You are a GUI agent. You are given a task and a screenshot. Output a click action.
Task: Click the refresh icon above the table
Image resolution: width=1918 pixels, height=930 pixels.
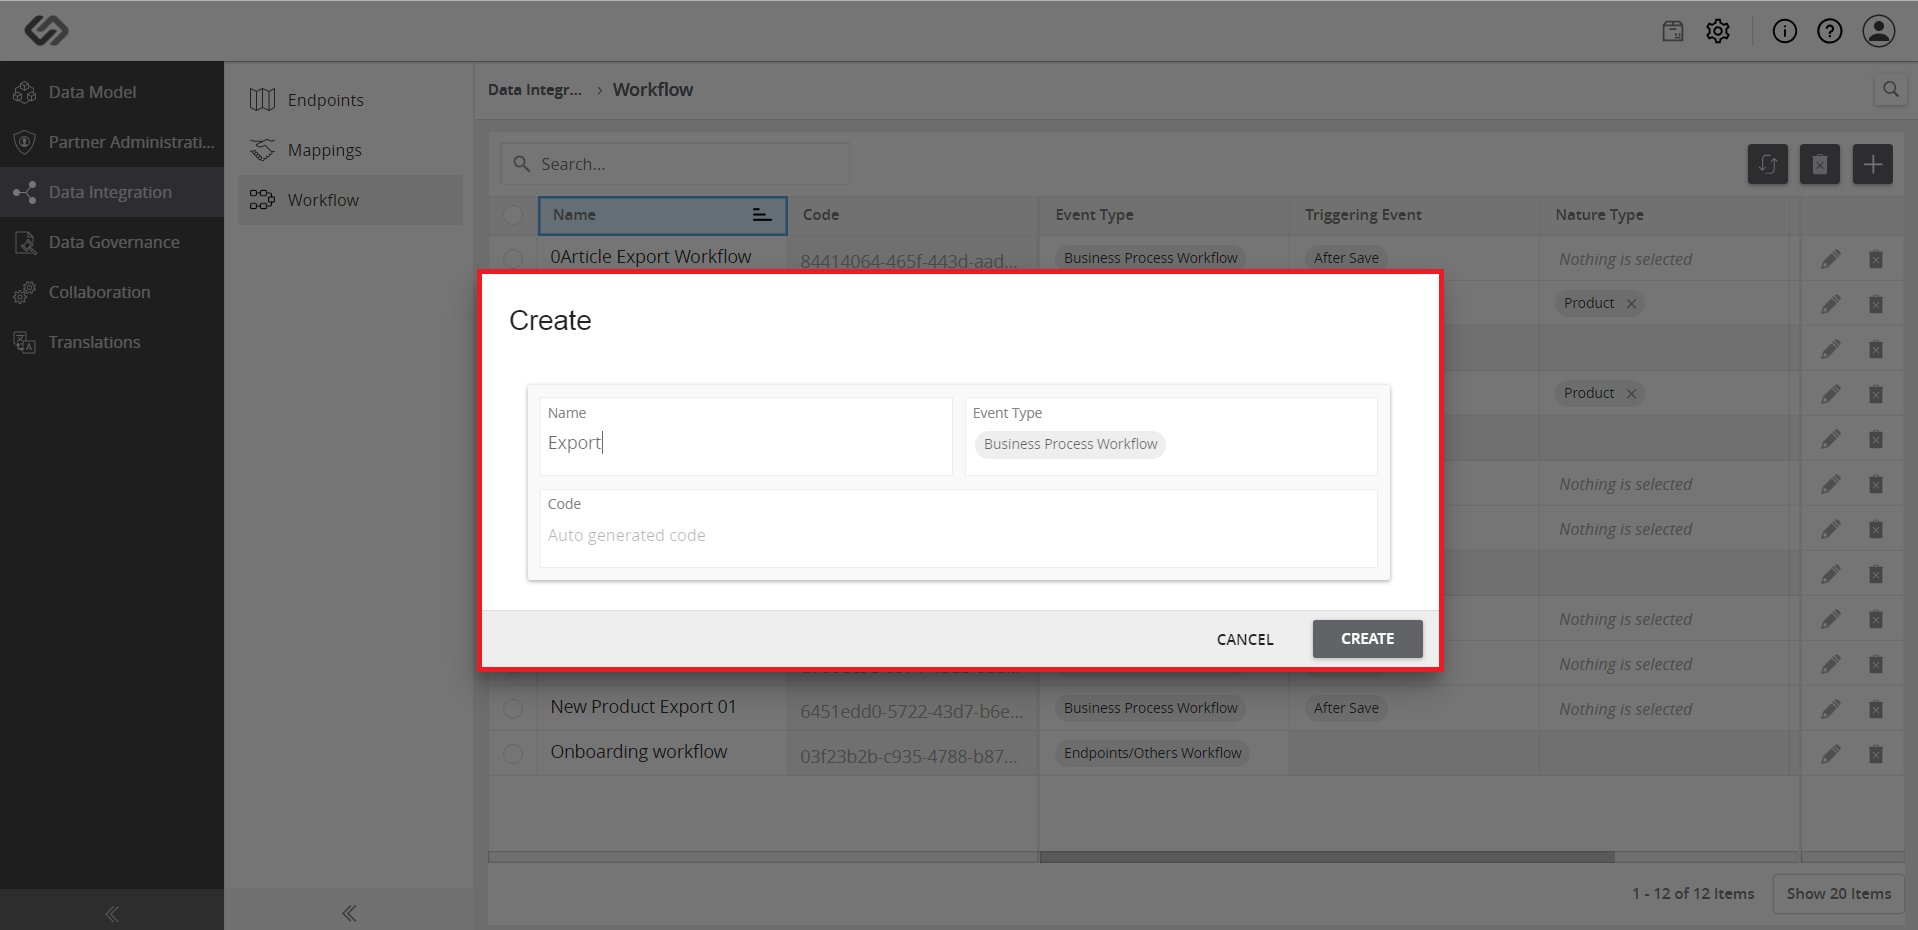[1768, 164]
